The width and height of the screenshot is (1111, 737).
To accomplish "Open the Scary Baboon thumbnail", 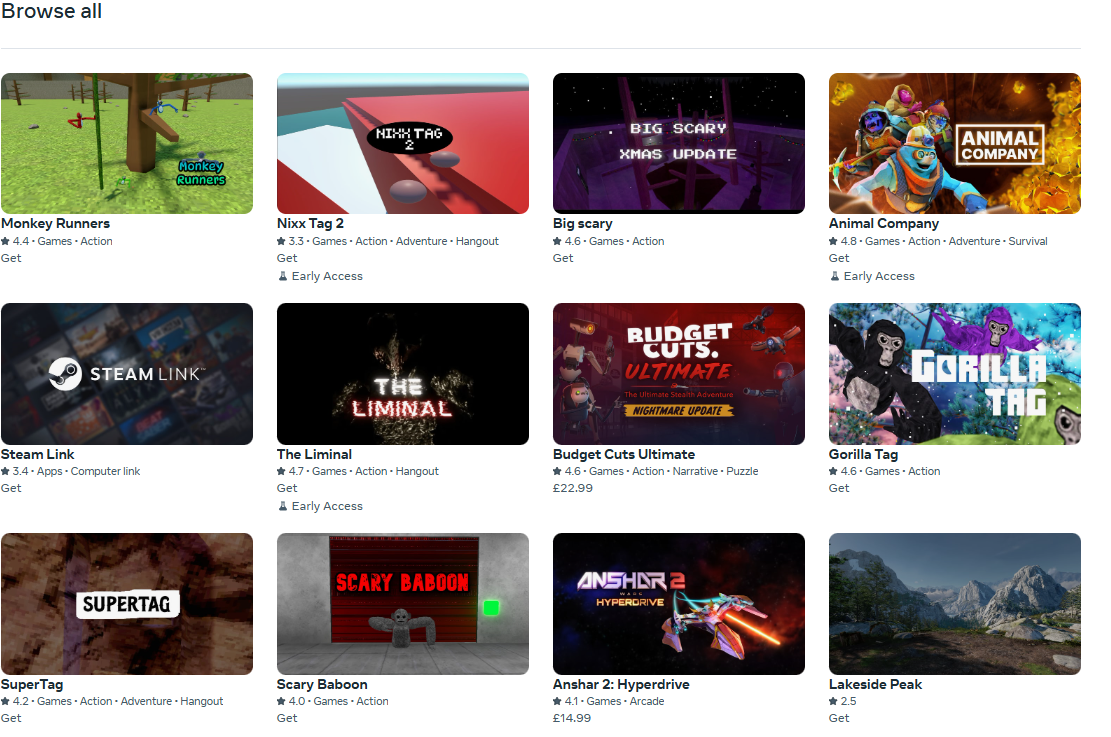I will [402, 604].
